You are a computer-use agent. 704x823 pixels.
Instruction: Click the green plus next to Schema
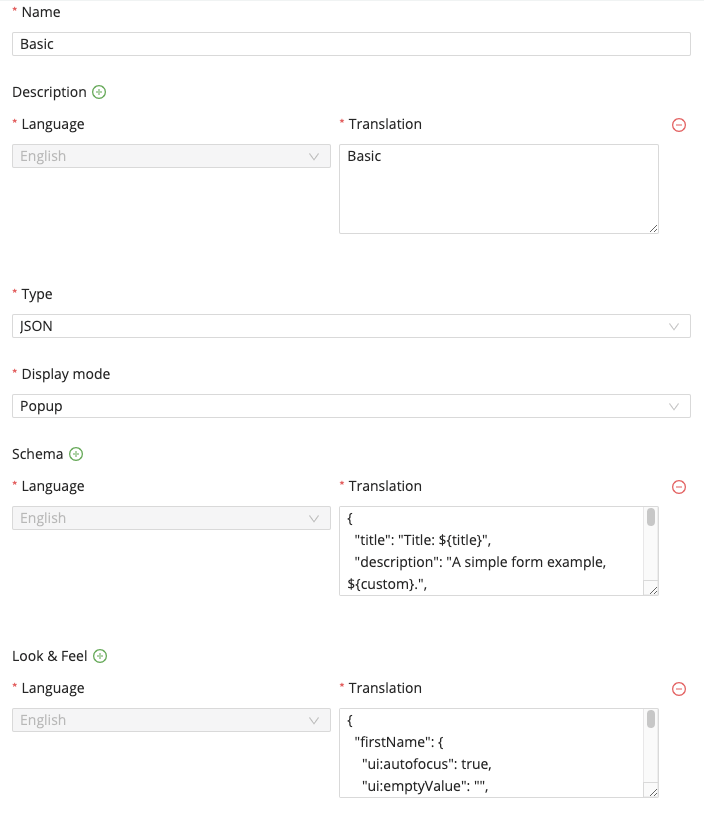pos(76,453)
